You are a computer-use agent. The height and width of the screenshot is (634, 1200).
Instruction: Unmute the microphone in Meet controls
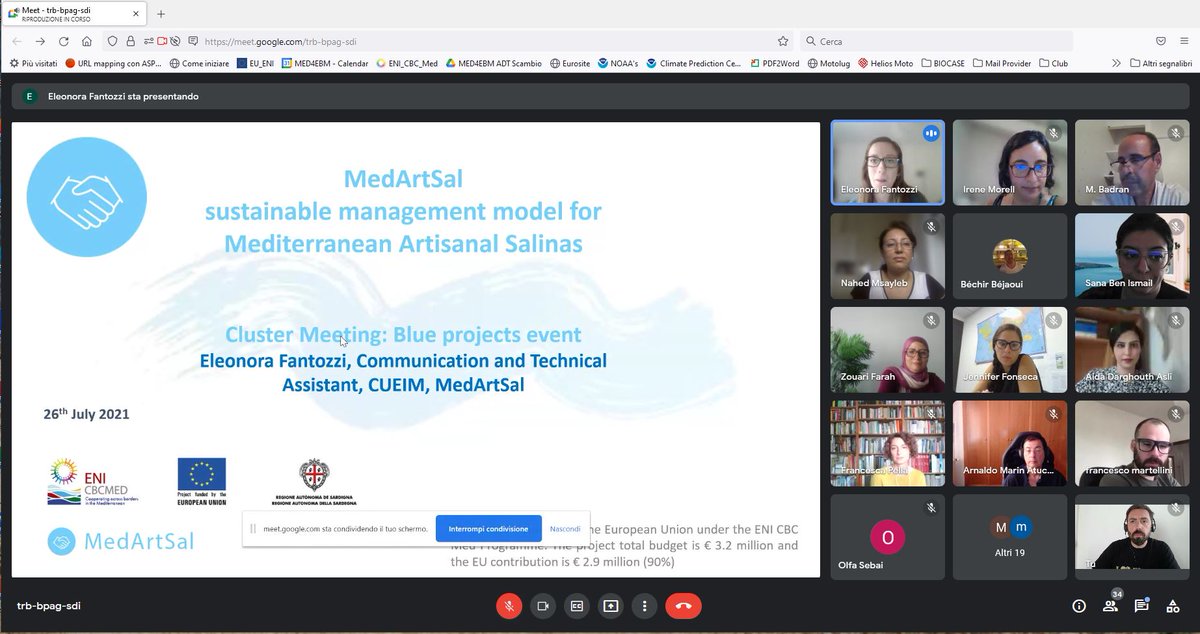[x=509, y=606]
